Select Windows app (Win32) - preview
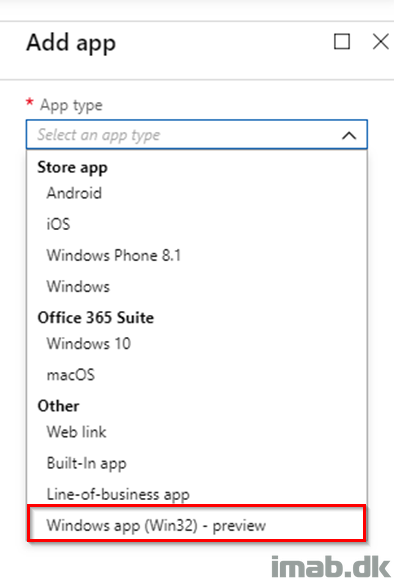 coord(197,524)
